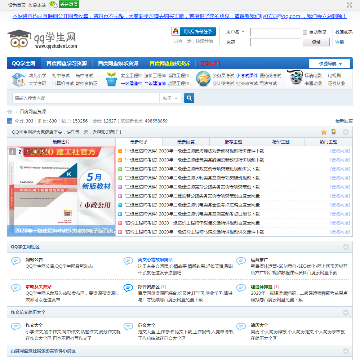This screenshot has height=360, width=360.
Task: Expand the quick navigation dropdown in nav bar
Action: click(x=329, y=64)
